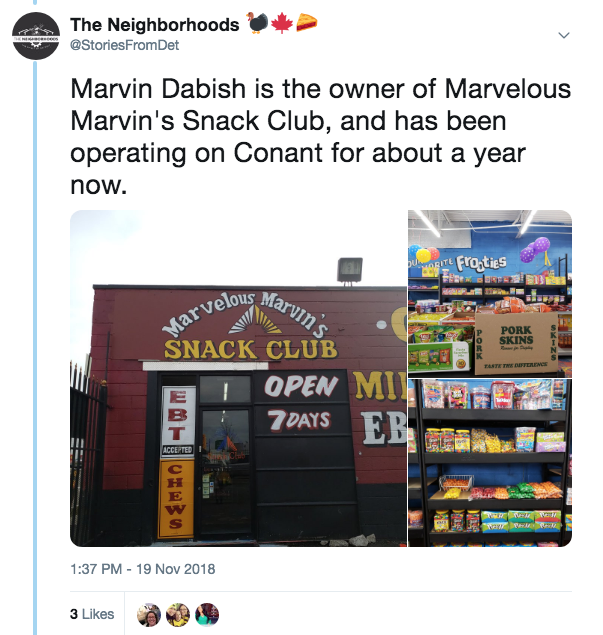Open the 1:37 PM - 19 Nov 2018 timestamp

pyautogui.click(x=143, y=569)
